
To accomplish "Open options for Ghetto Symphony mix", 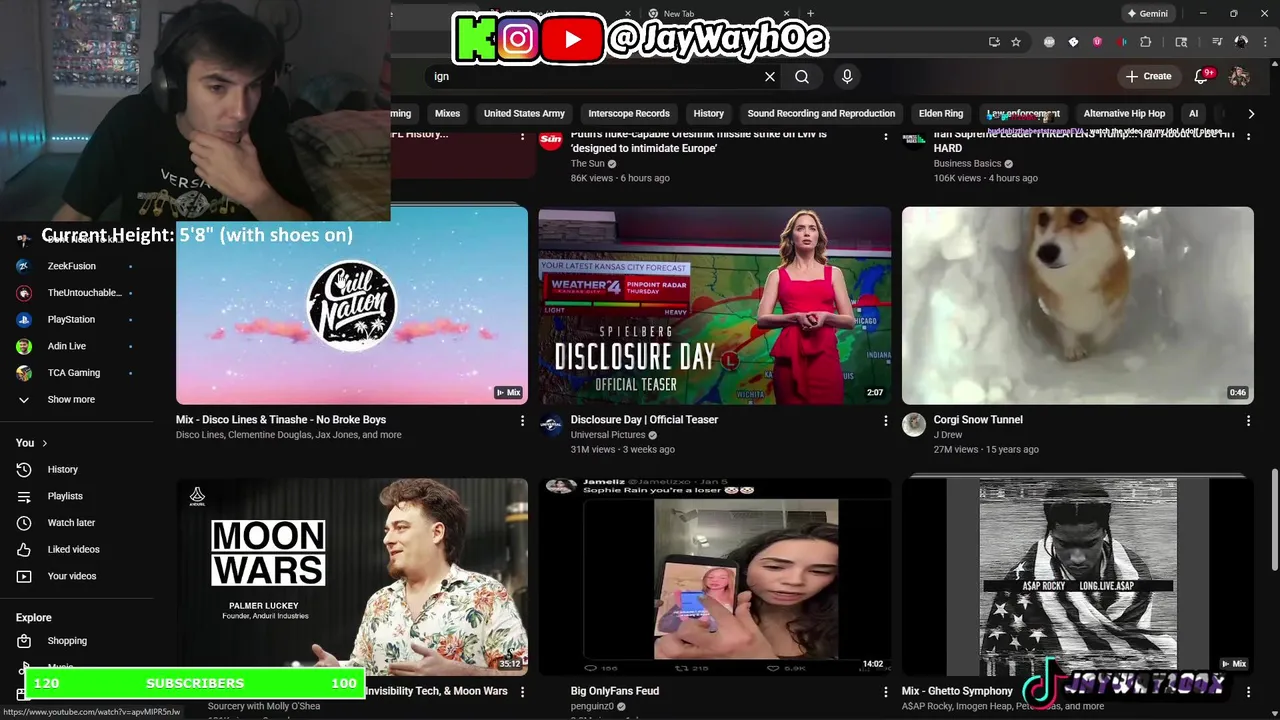I will [1248, 692].
